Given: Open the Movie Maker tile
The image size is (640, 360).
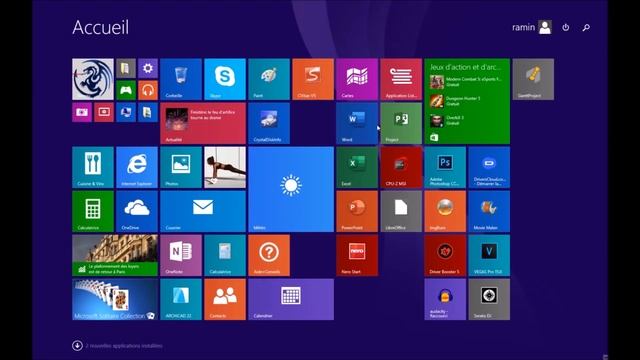Looking at the screenshot, I should click(x=489, y=211).
